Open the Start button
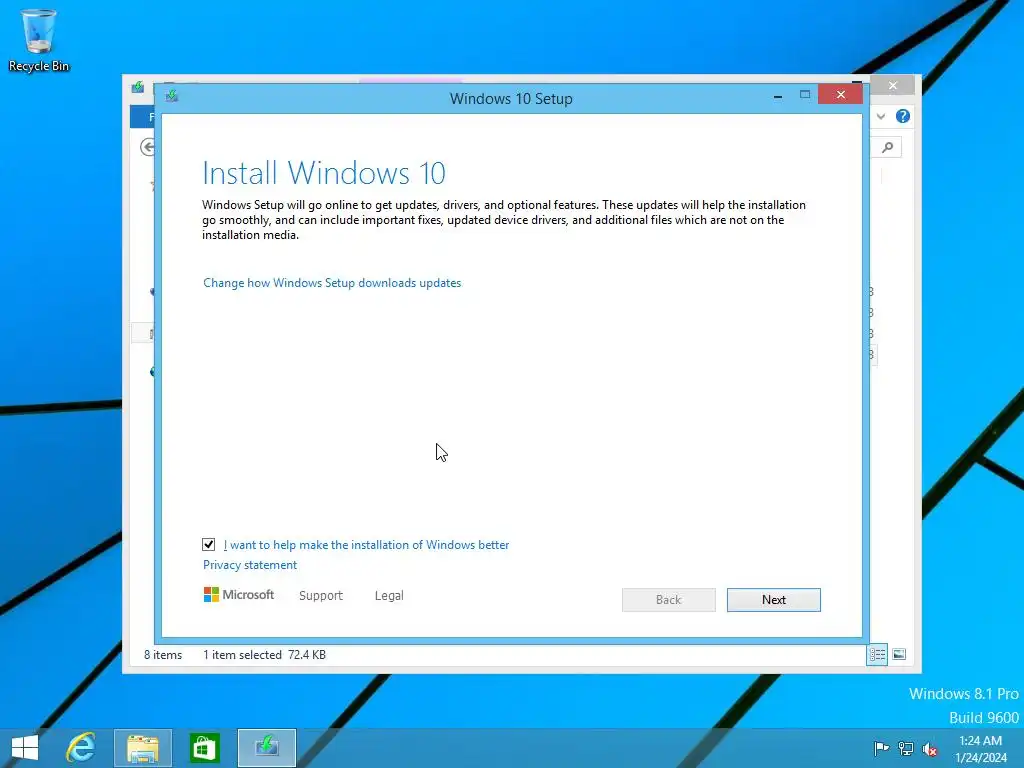Screen dimensions: 1024x768 point(25,748)
